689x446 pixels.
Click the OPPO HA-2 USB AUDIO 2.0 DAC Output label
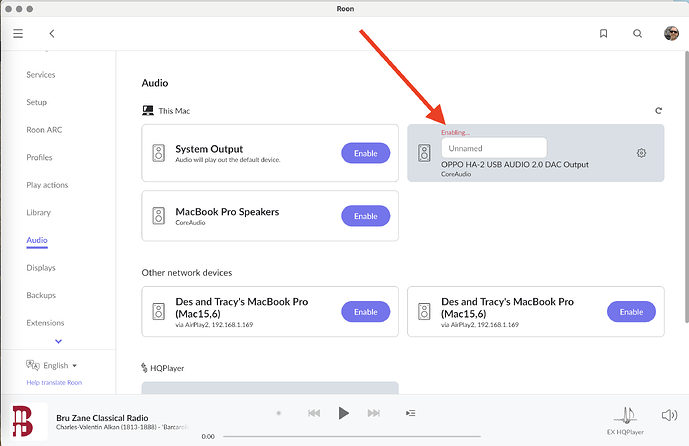[x=515, y=164]
